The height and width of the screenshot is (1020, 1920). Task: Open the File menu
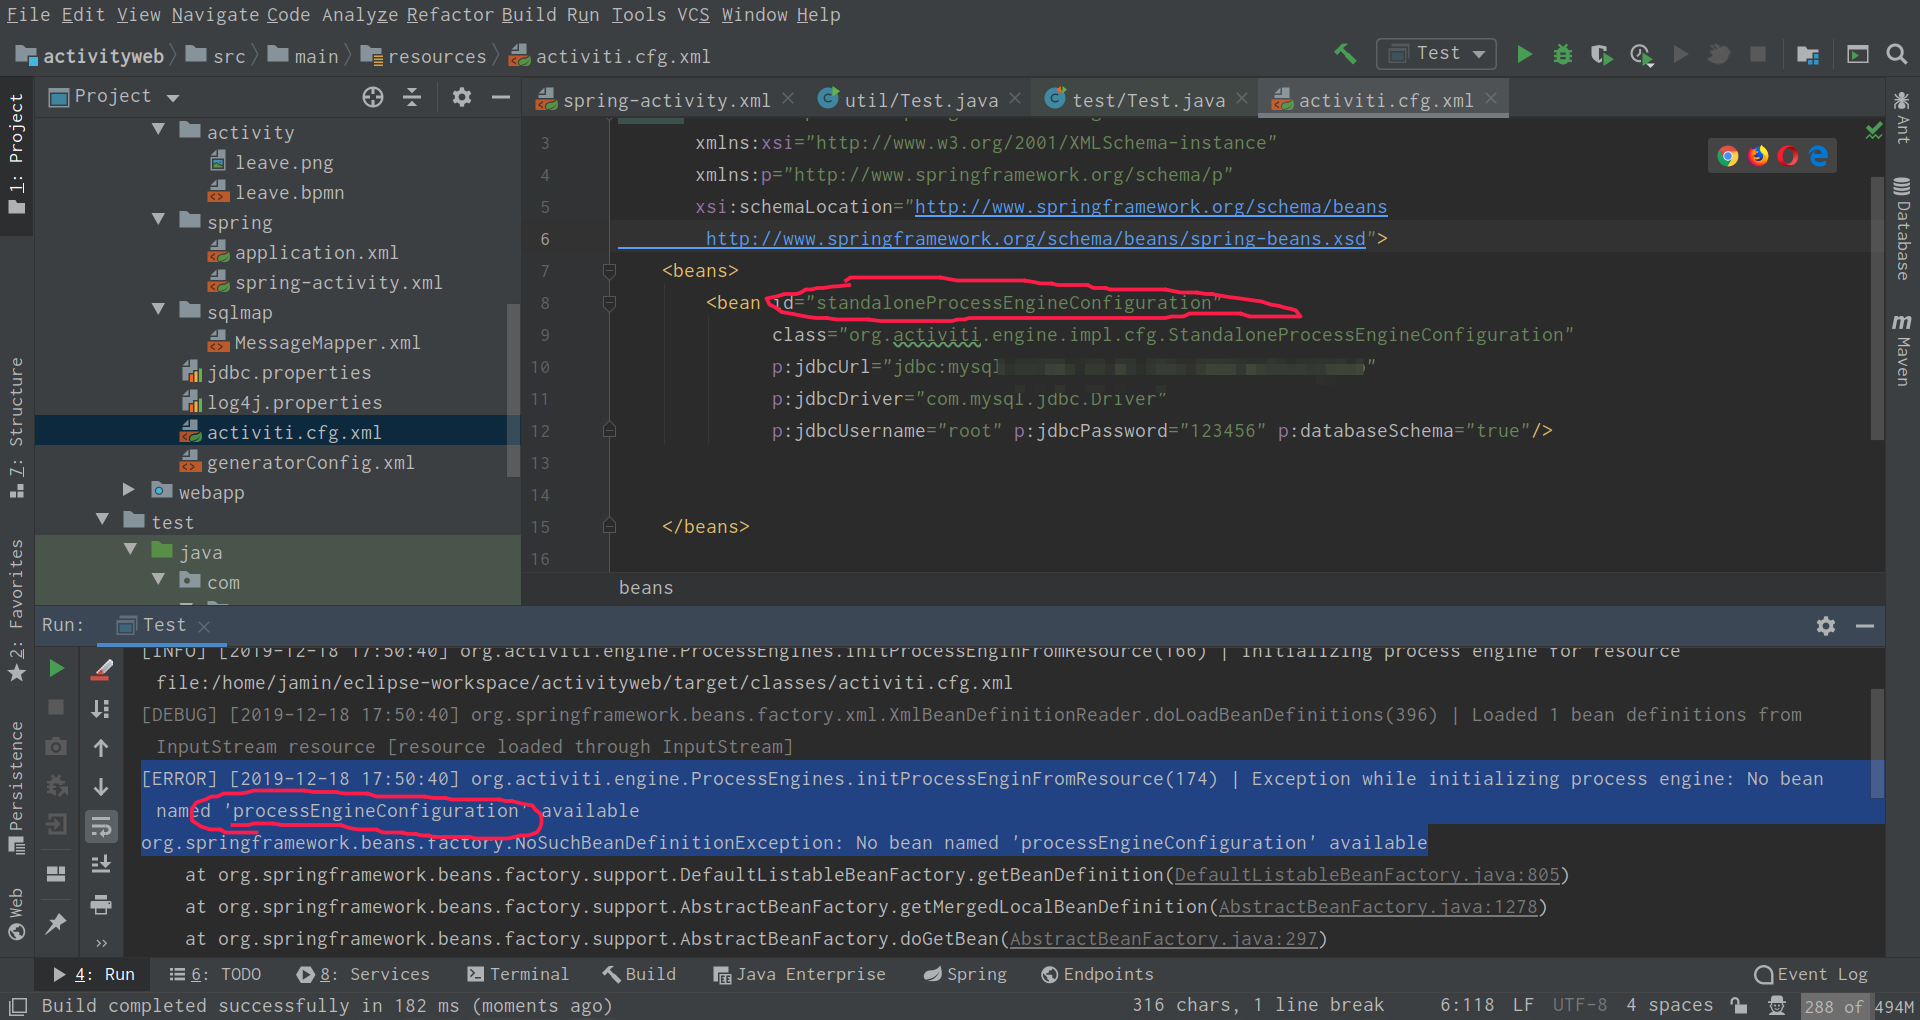(x=28, y=15)
